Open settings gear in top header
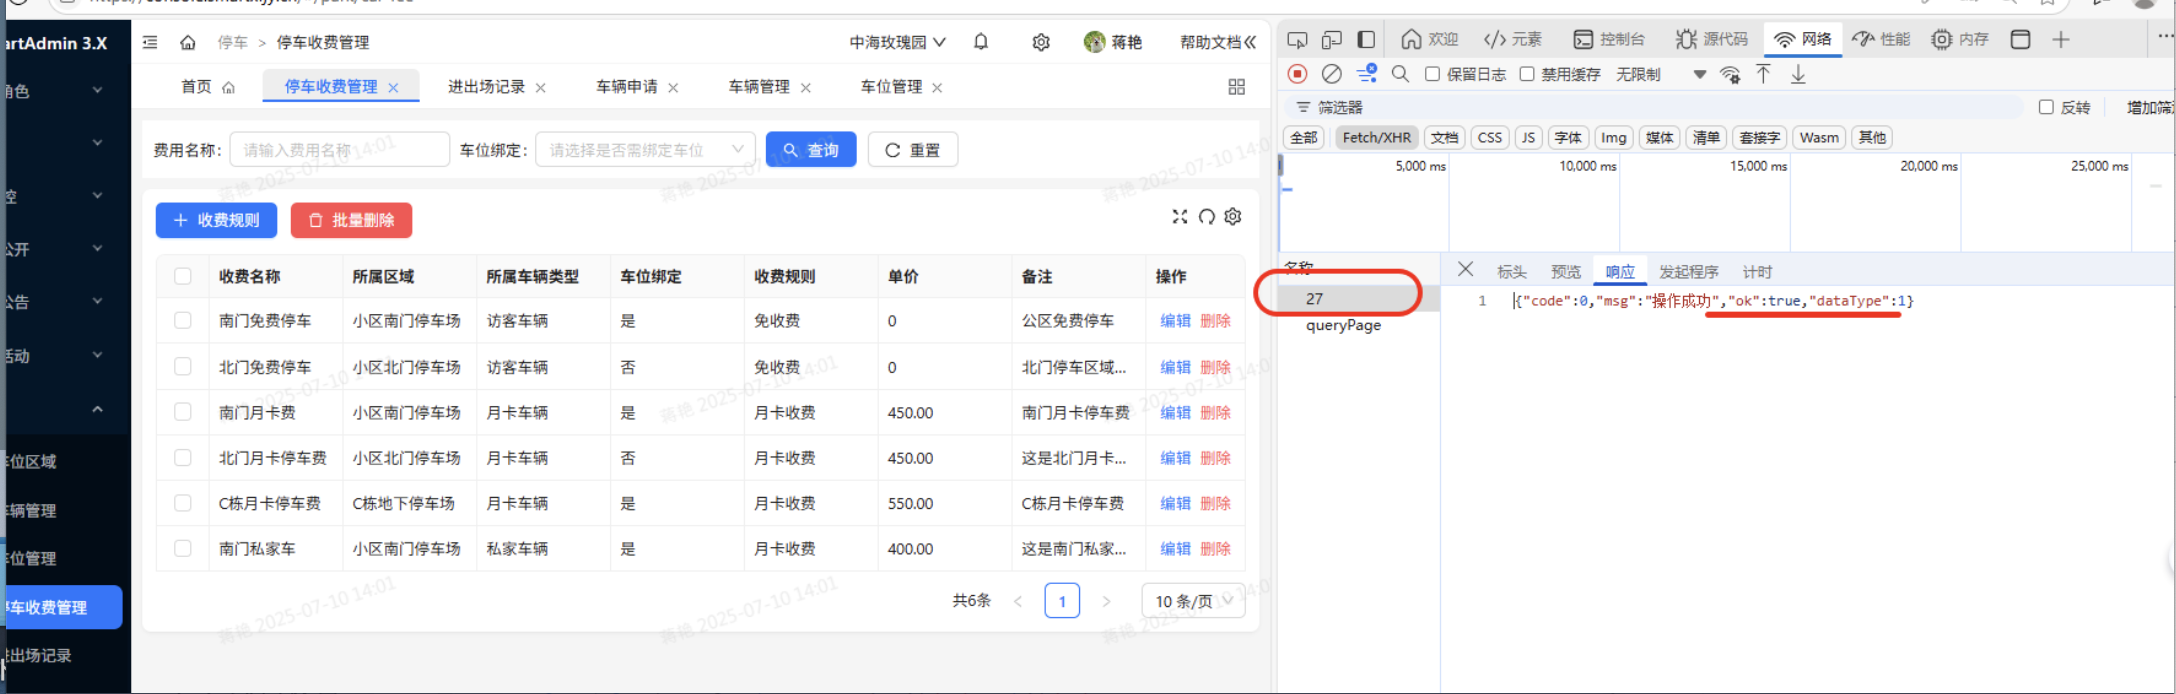The image size is (2176, 694). pos(1041,42)
